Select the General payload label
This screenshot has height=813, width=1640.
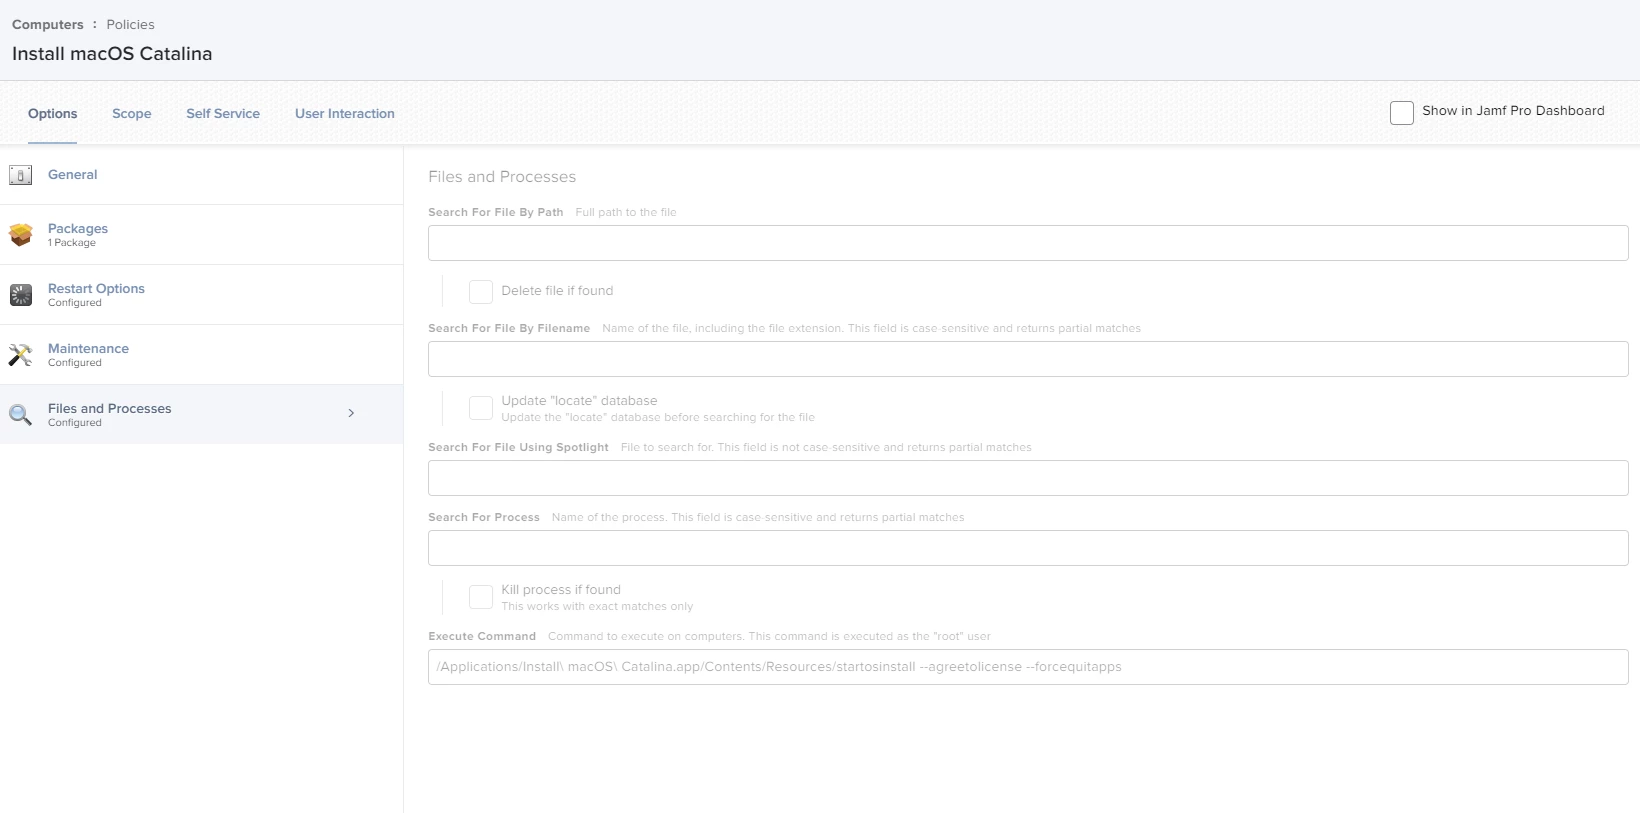point(73,174)
